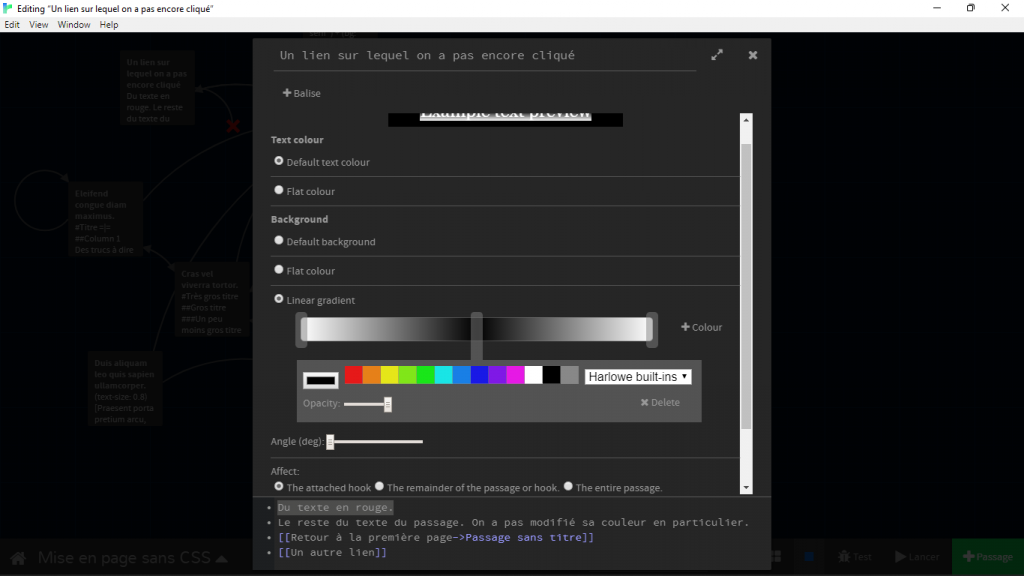Select Flat colour under Text colour
Image resolution: width=1024 pixels, height=576 pixels.
pyautogui.click(x=279, y=190)
